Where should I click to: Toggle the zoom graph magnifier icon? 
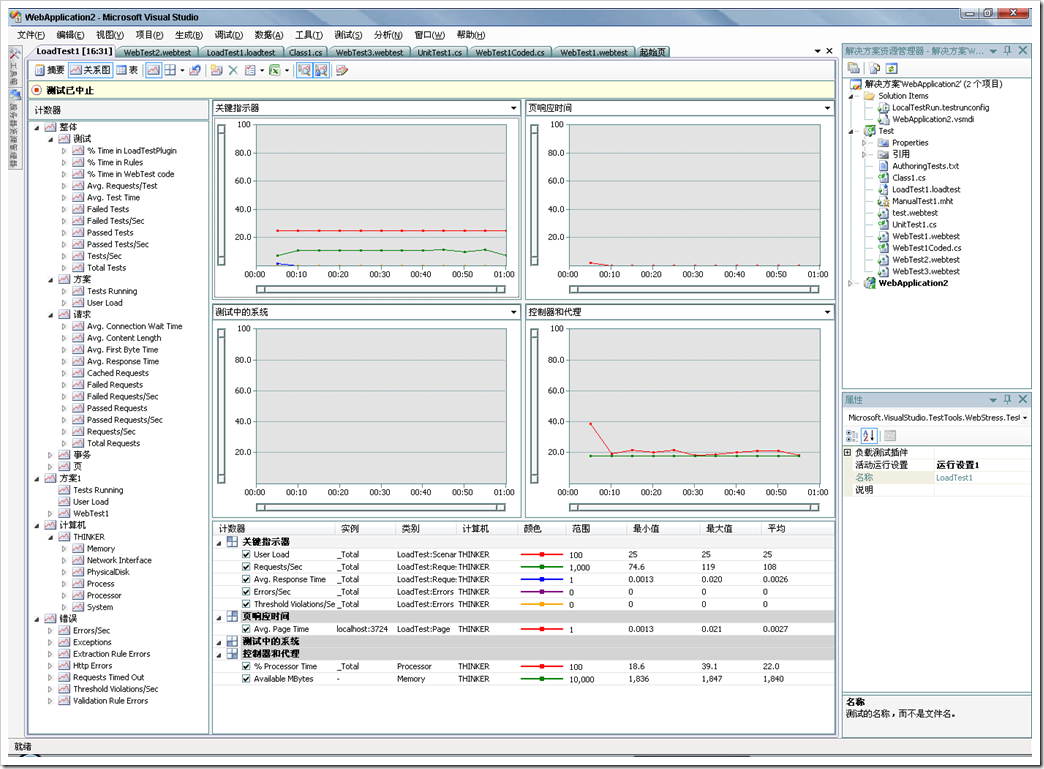[x=304, y=70]
